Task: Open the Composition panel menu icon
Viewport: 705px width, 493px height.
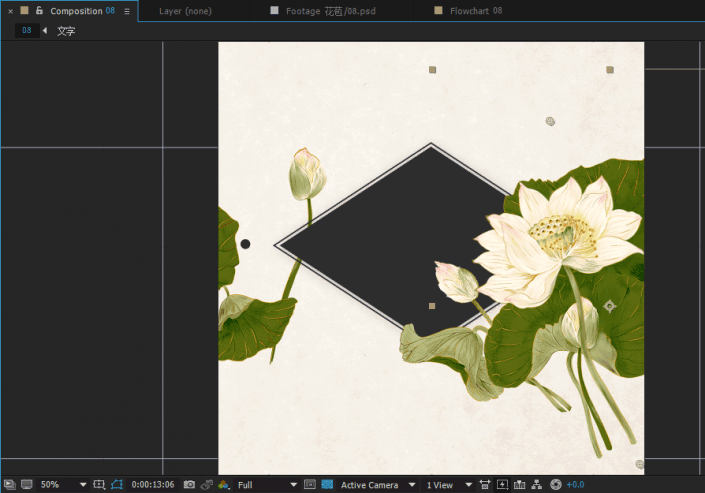Action: click(x=127, y=11)
